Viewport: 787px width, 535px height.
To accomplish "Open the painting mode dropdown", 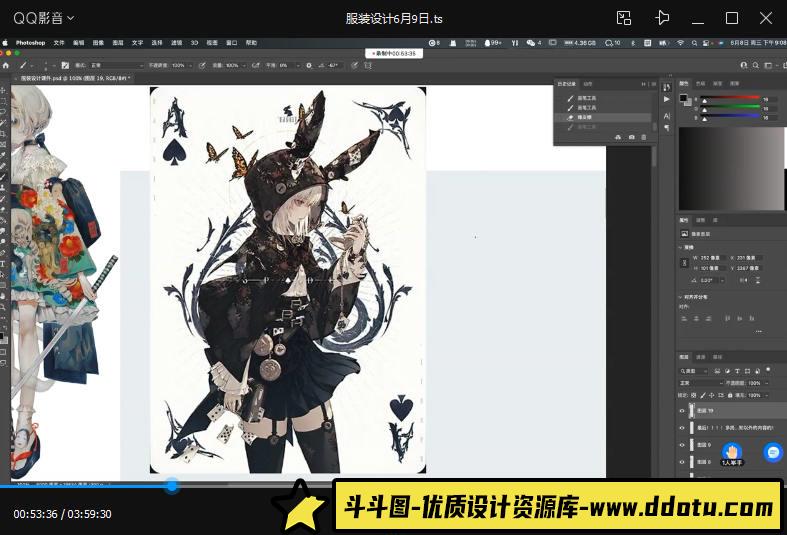I will click(x=116, y=65).
